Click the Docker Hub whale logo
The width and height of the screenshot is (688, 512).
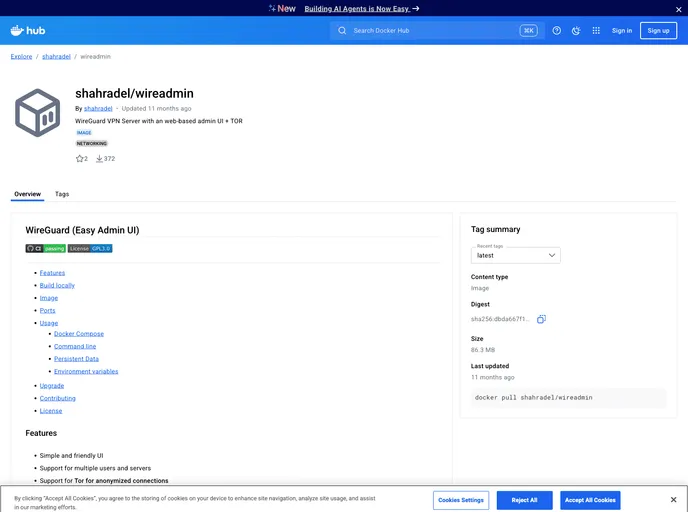coord(28,30)
